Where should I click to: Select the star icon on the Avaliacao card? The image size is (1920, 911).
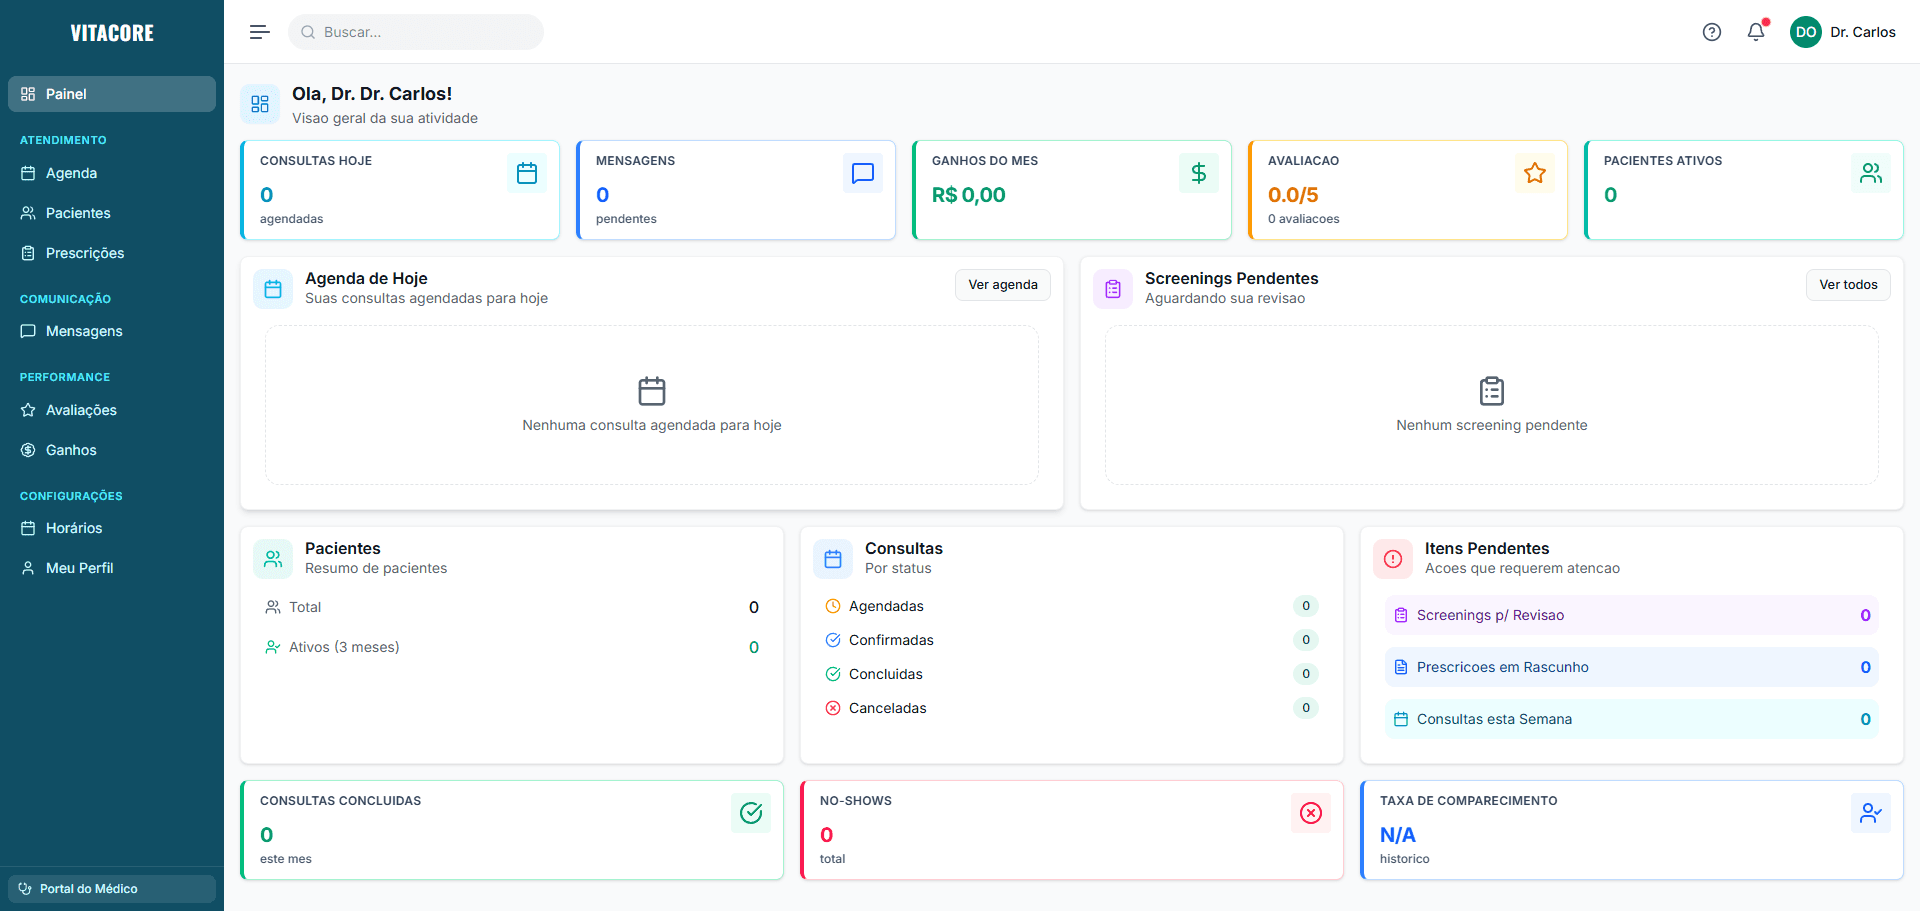pyautogui.click(x=1535, y=173)
